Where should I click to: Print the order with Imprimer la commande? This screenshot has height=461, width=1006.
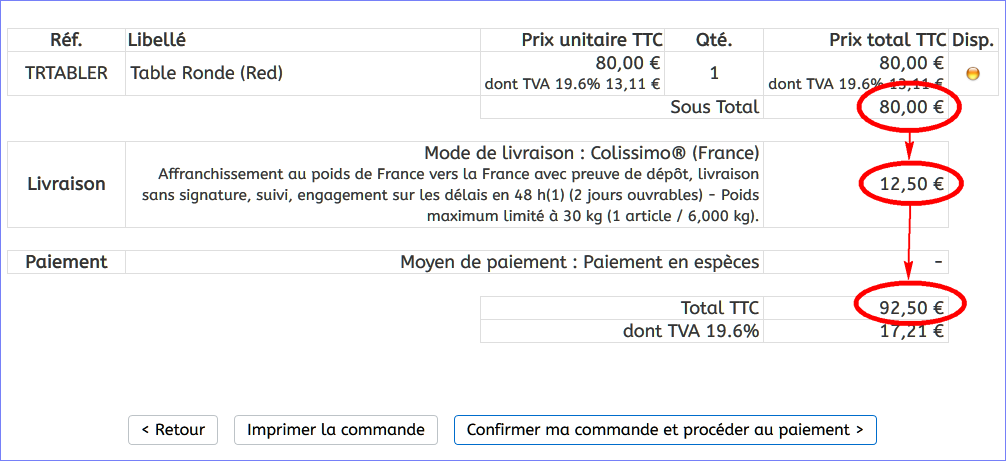tap(336, 430)
